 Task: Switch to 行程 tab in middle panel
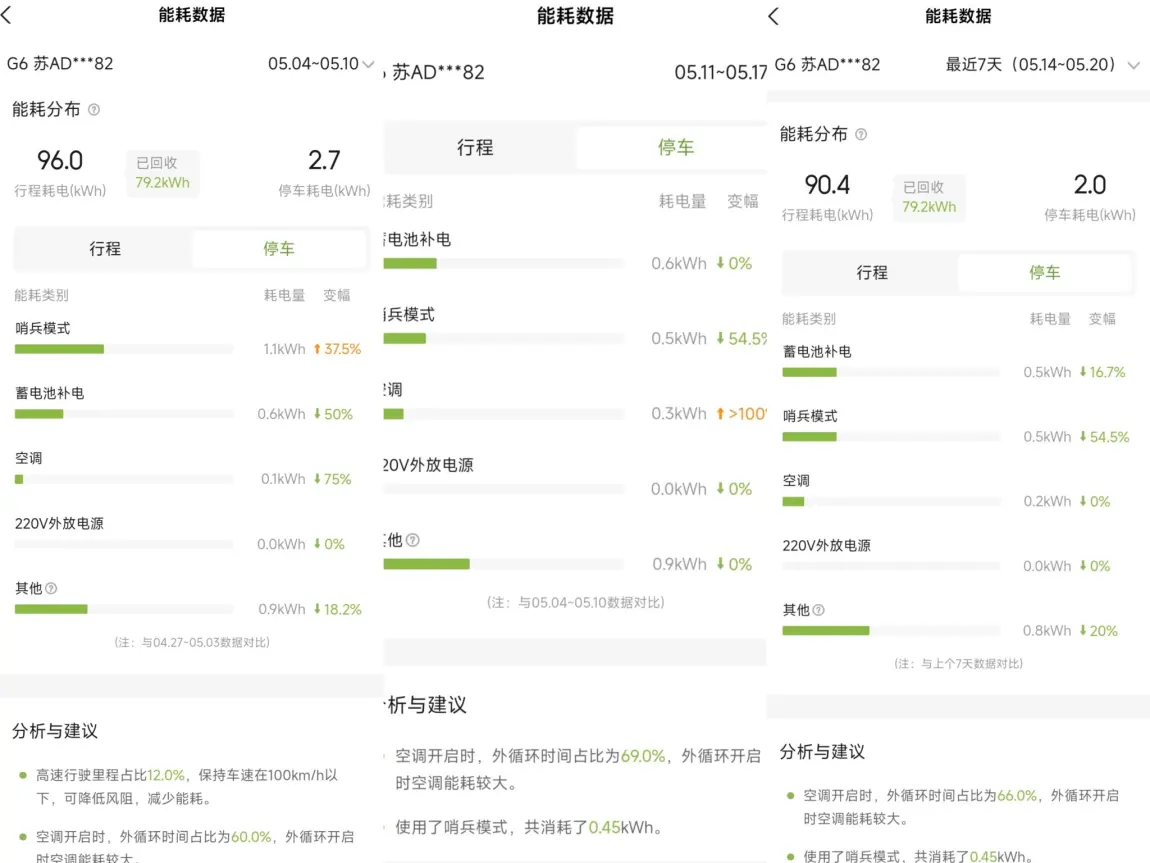pyautogui.click(x=475, y=148)
